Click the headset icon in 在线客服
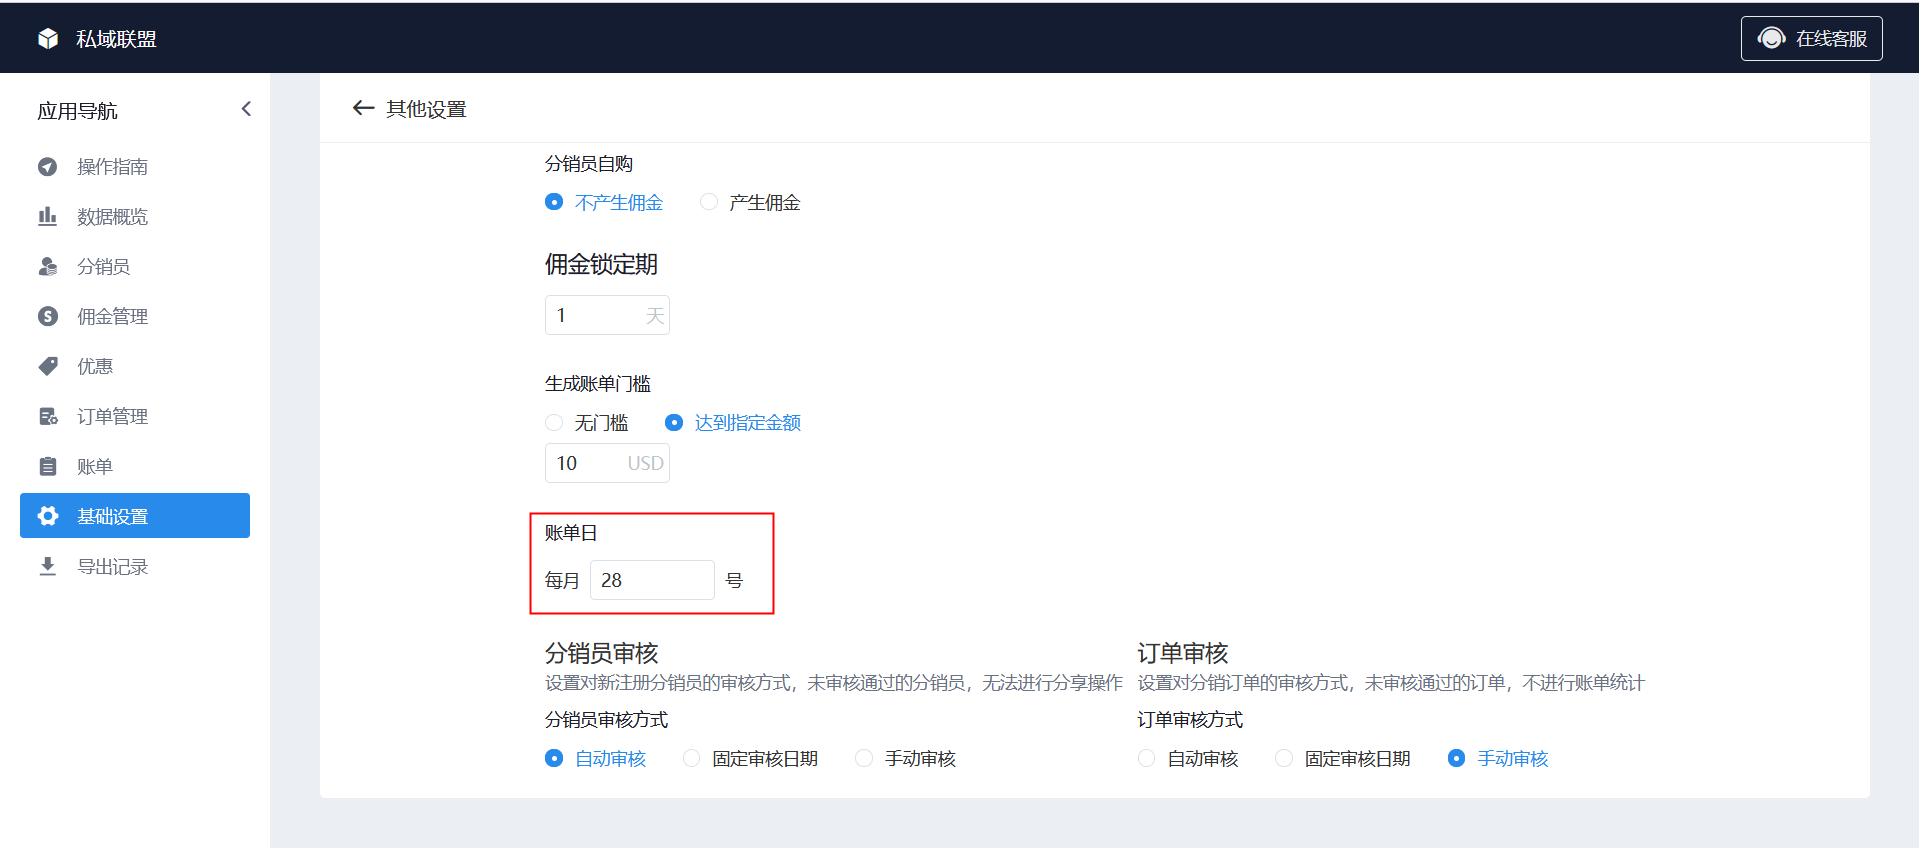This screenshot has height=848, width=1919. [x=1771, y=39]
